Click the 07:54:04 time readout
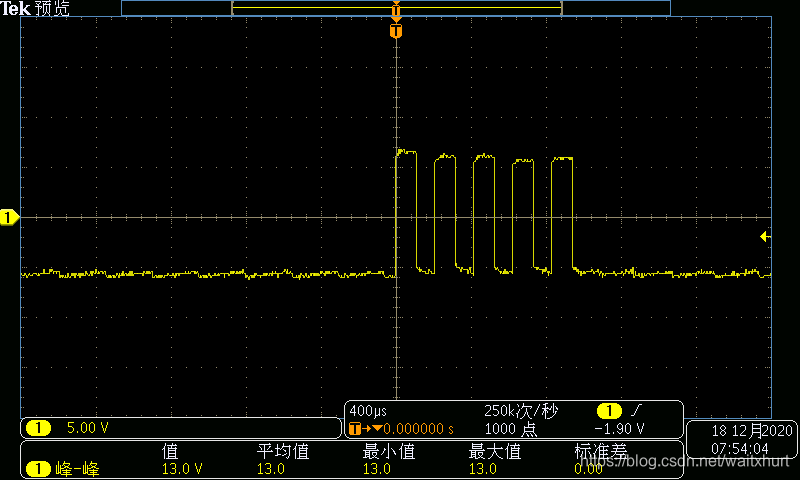Screen dimensions: 800x480 (739, 449)
